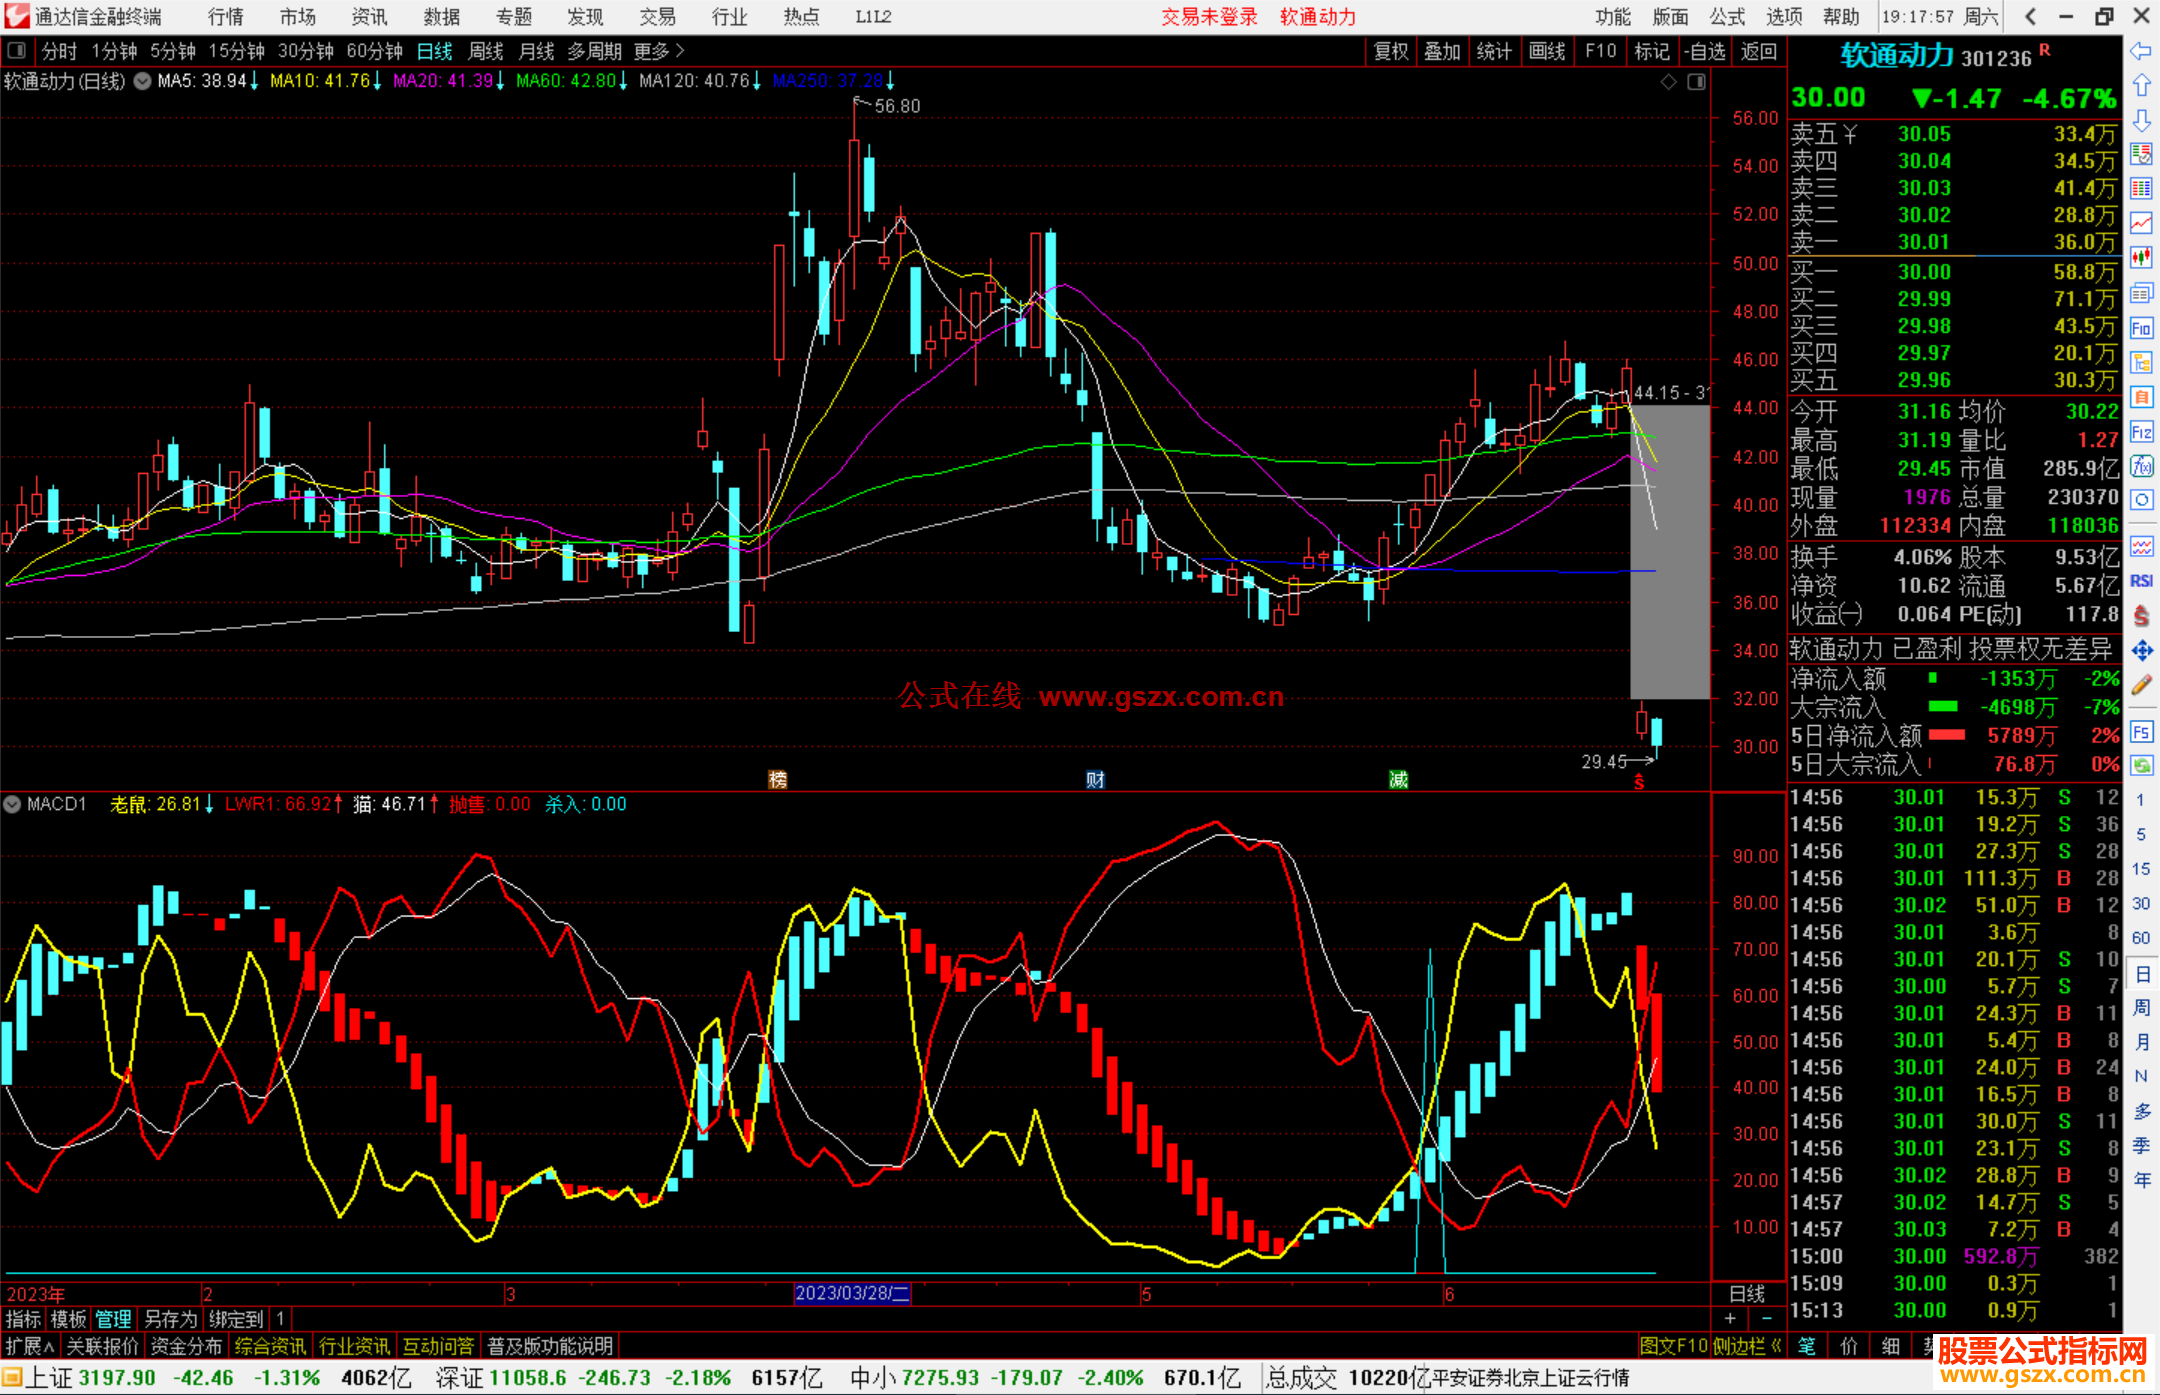2160x1395 pixels.
Task: Toggle the panel layout icon above price axis
Action: click(1697, 82)
